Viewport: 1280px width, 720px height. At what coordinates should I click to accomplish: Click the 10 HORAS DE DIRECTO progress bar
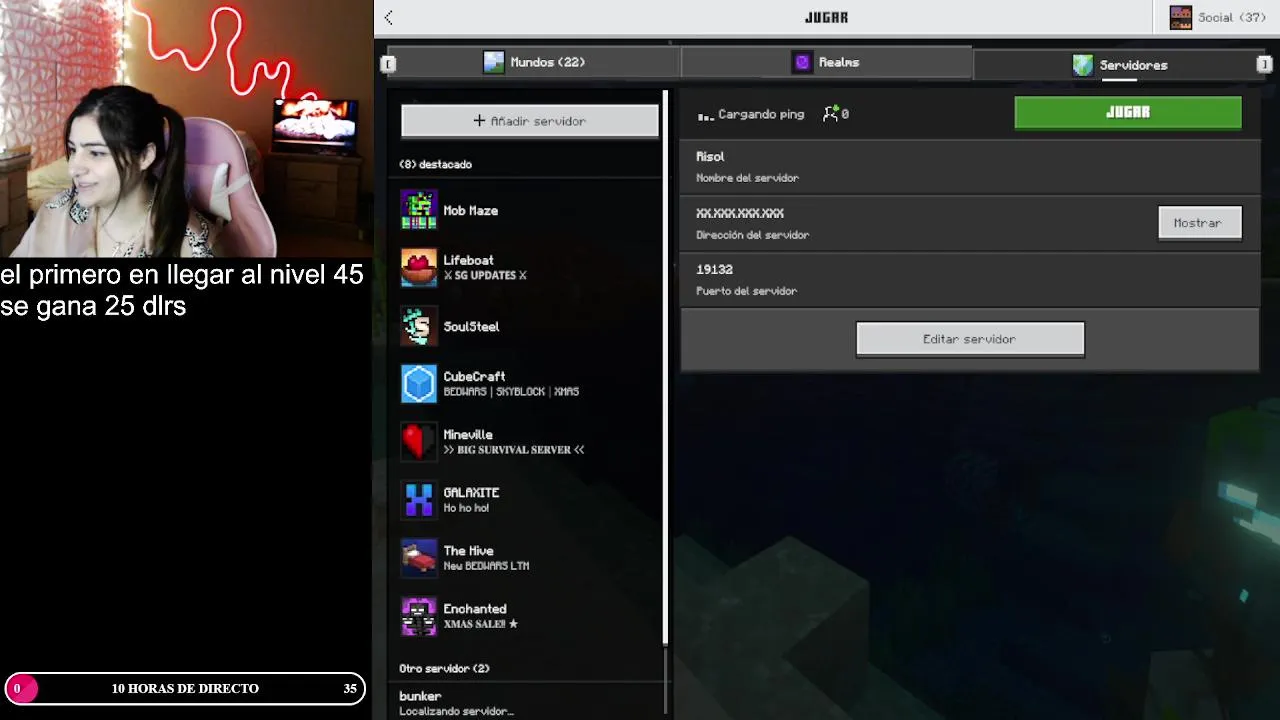pos(185,688)
